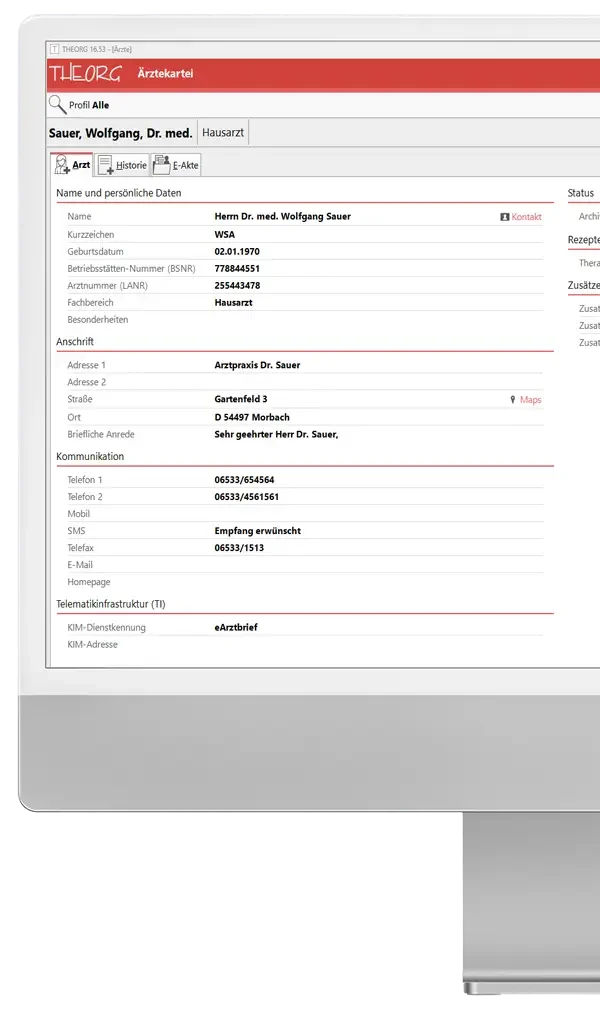Switch to the Historie tab
Viewport: 600px width, 1016px height.
point(131,166)
